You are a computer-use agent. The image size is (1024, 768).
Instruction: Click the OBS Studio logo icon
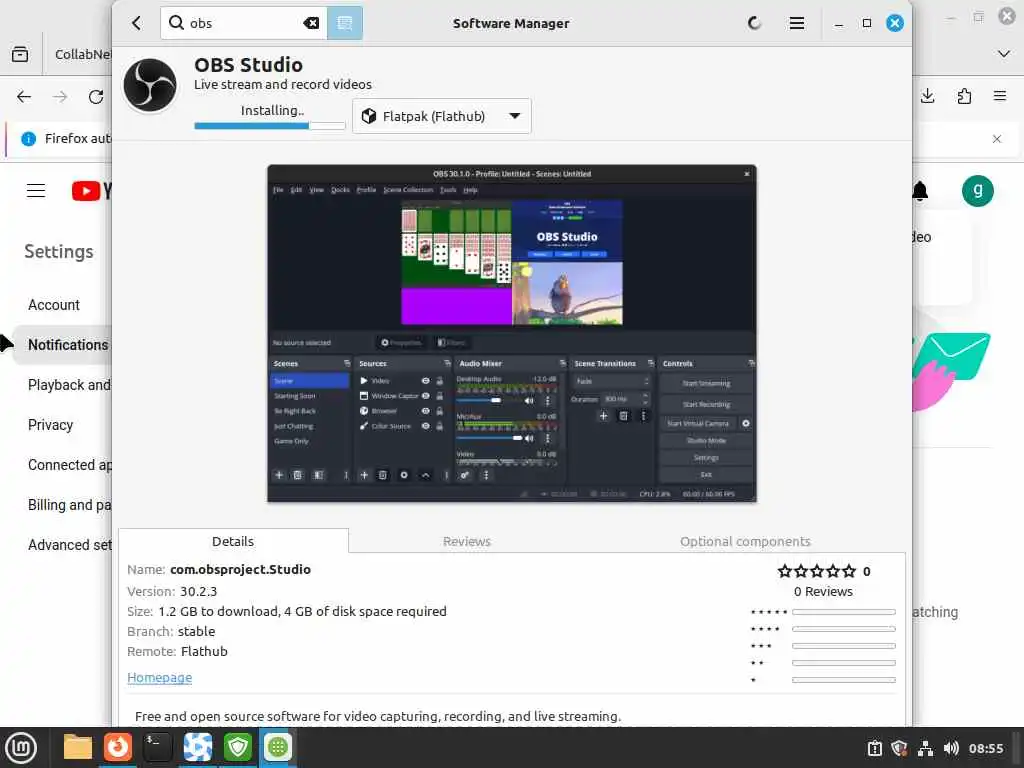click(150, 85)
